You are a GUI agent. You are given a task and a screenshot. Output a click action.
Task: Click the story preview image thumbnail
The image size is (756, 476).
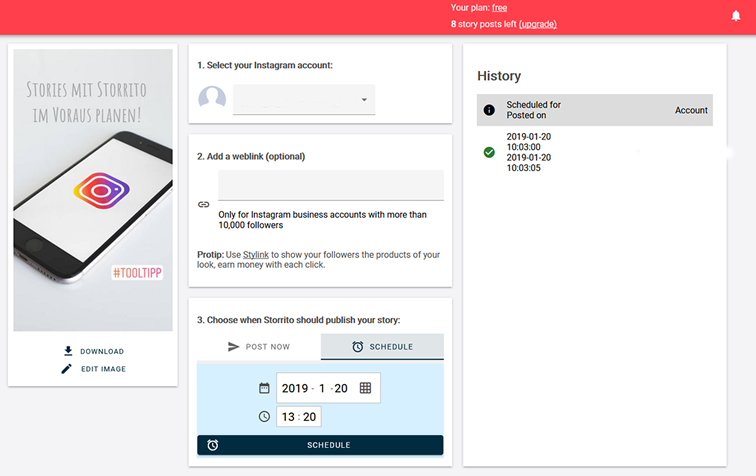click(93, 190)
